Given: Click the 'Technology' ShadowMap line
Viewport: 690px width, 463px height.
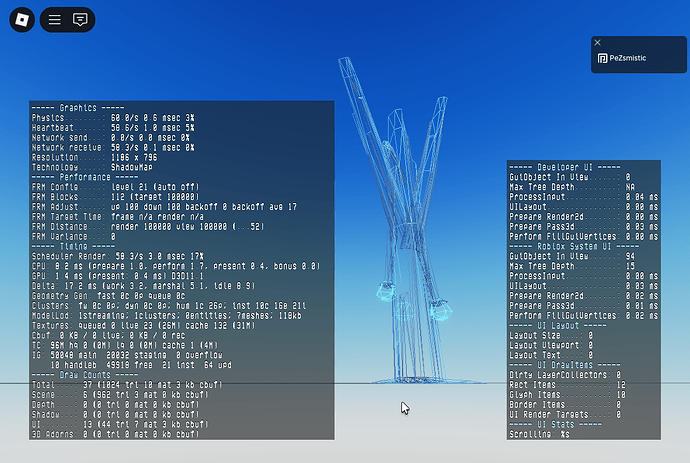Looking at the screenshot, I should pyautogui.click(x=92, y=167).
